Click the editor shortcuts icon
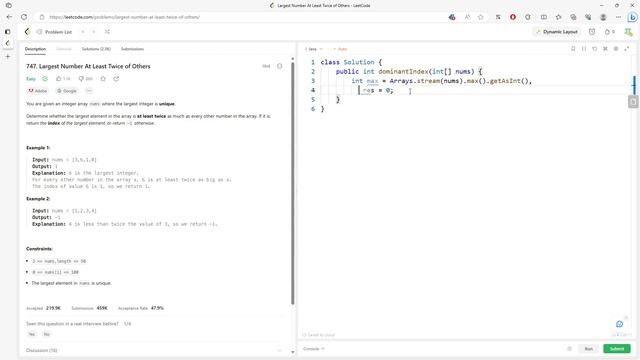This screenshot has width=640, height=360. point(605,49)
